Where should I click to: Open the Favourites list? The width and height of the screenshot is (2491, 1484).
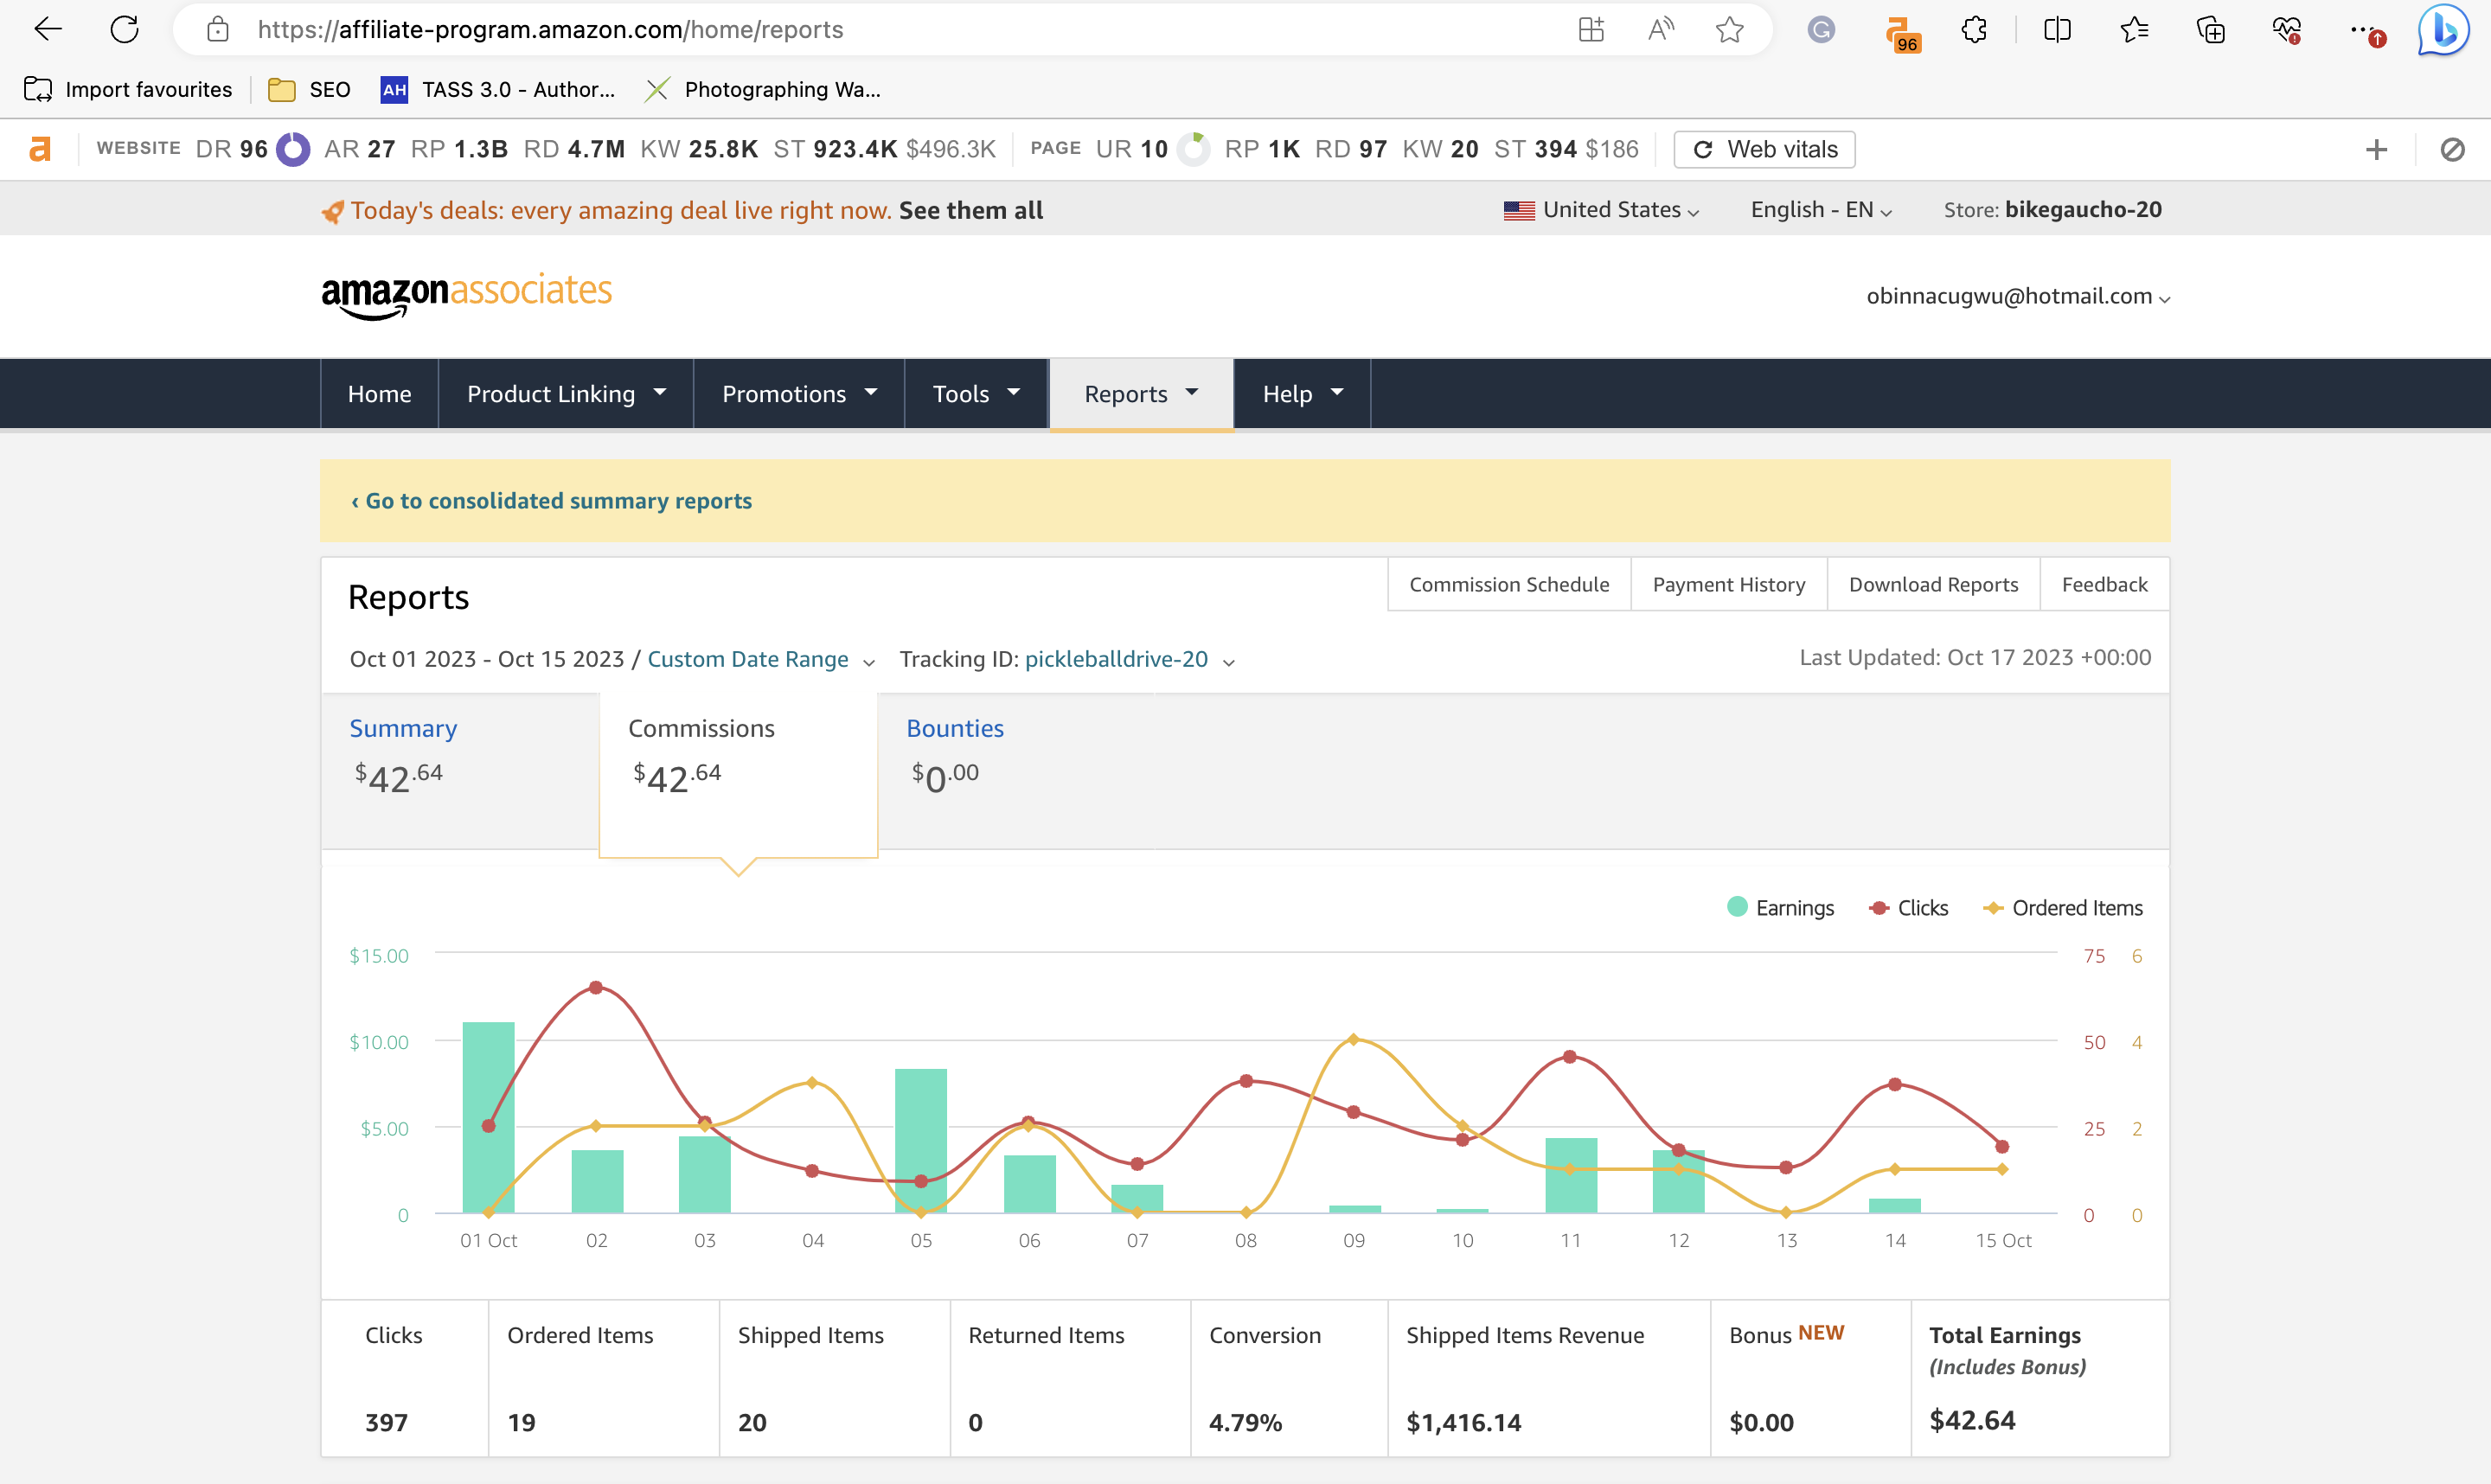pyautogui.click(x=2133, y=29)
